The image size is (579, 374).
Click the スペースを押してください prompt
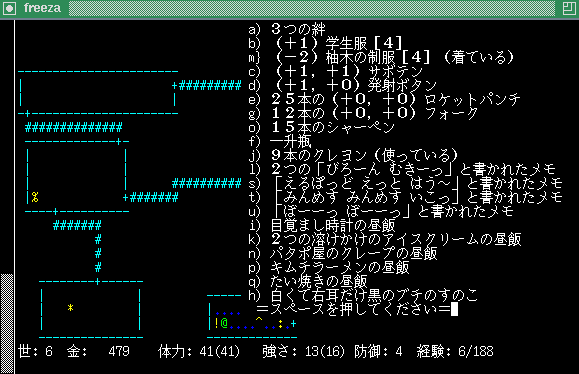353,309
